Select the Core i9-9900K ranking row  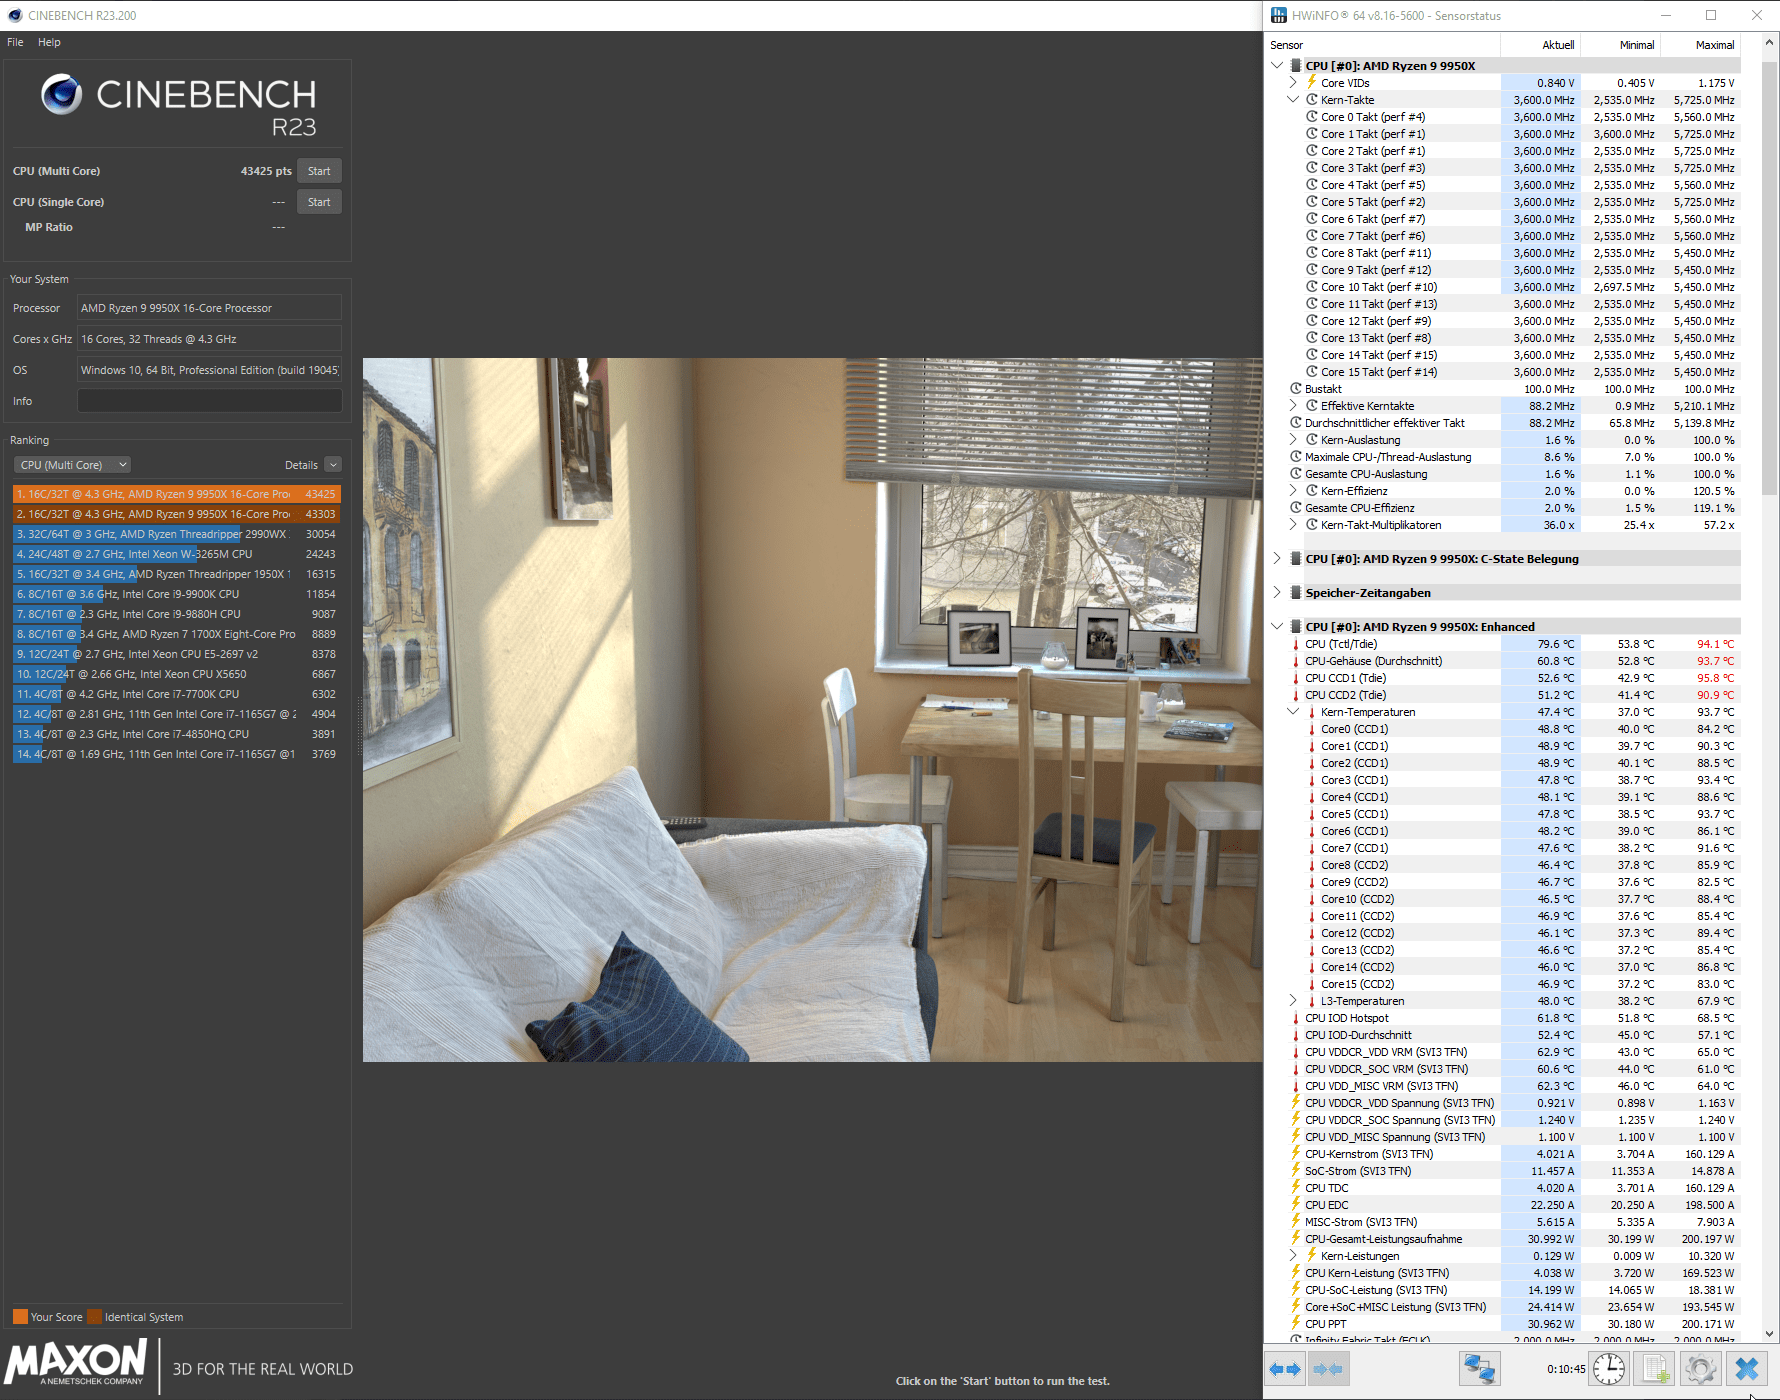point(177,594)
